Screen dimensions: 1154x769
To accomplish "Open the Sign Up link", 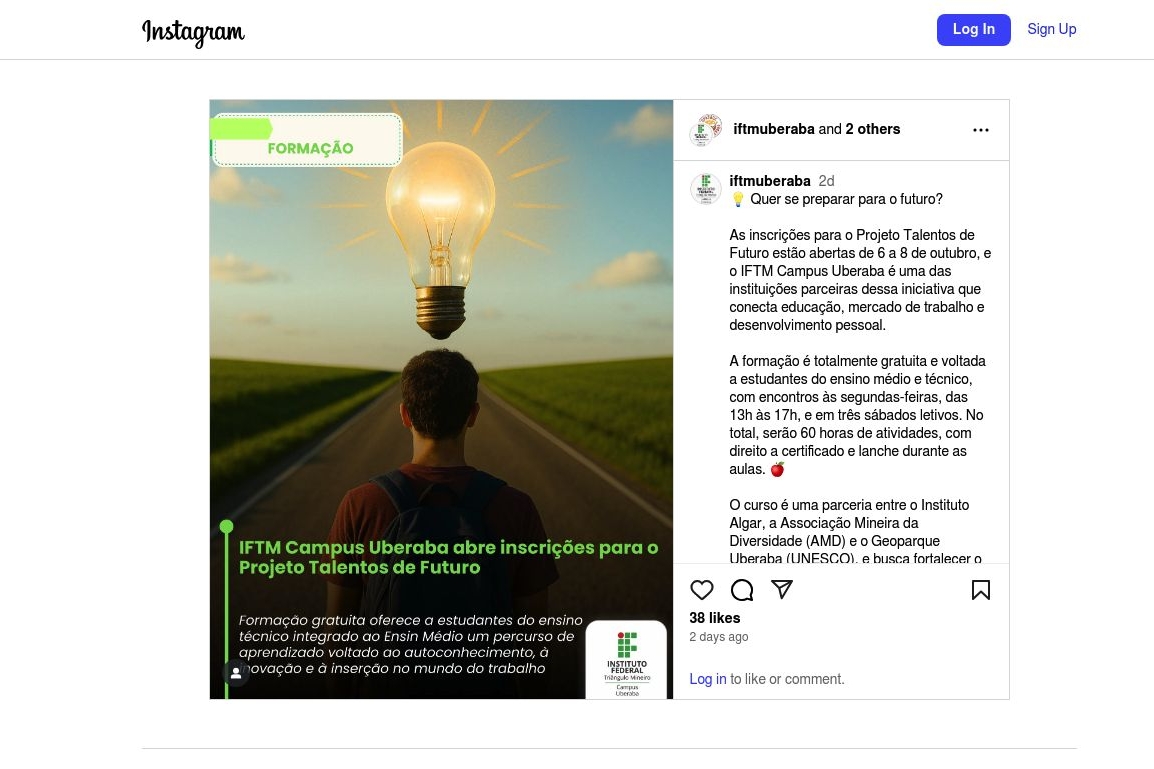I will pos(1051,29).
